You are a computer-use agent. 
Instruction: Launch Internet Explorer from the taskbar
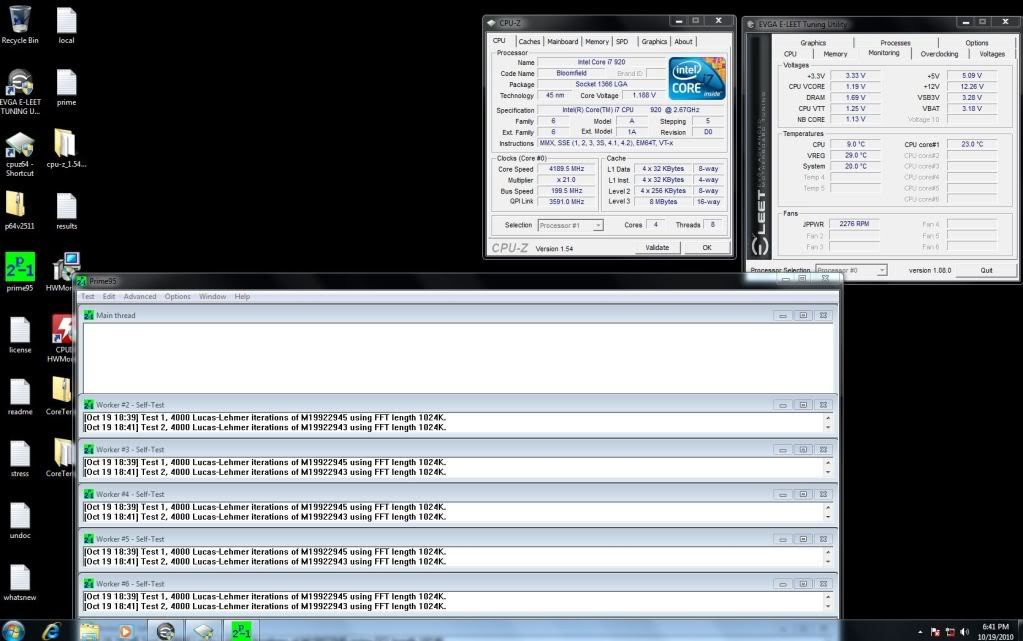point(51,631)
